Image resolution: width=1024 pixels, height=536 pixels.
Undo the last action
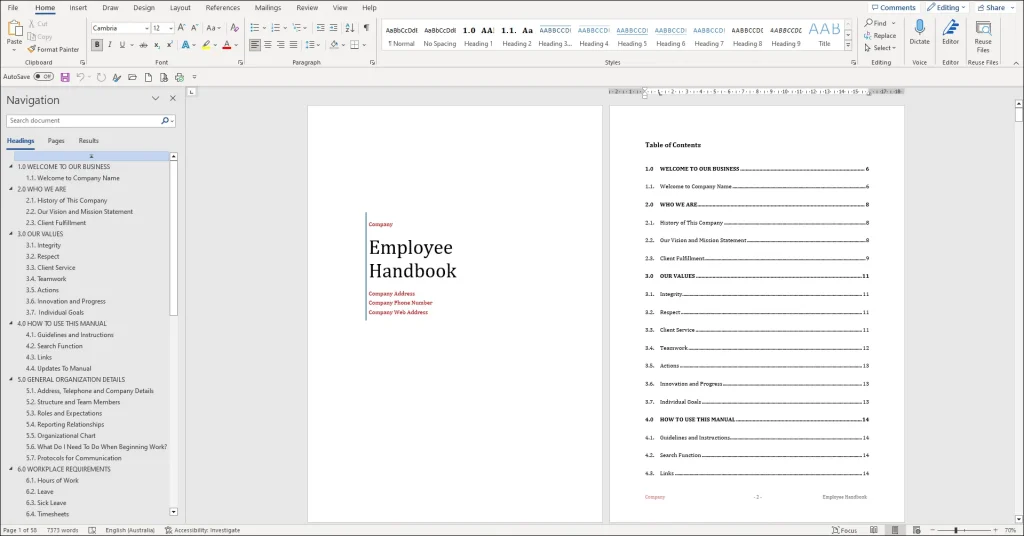coord(80,77)
